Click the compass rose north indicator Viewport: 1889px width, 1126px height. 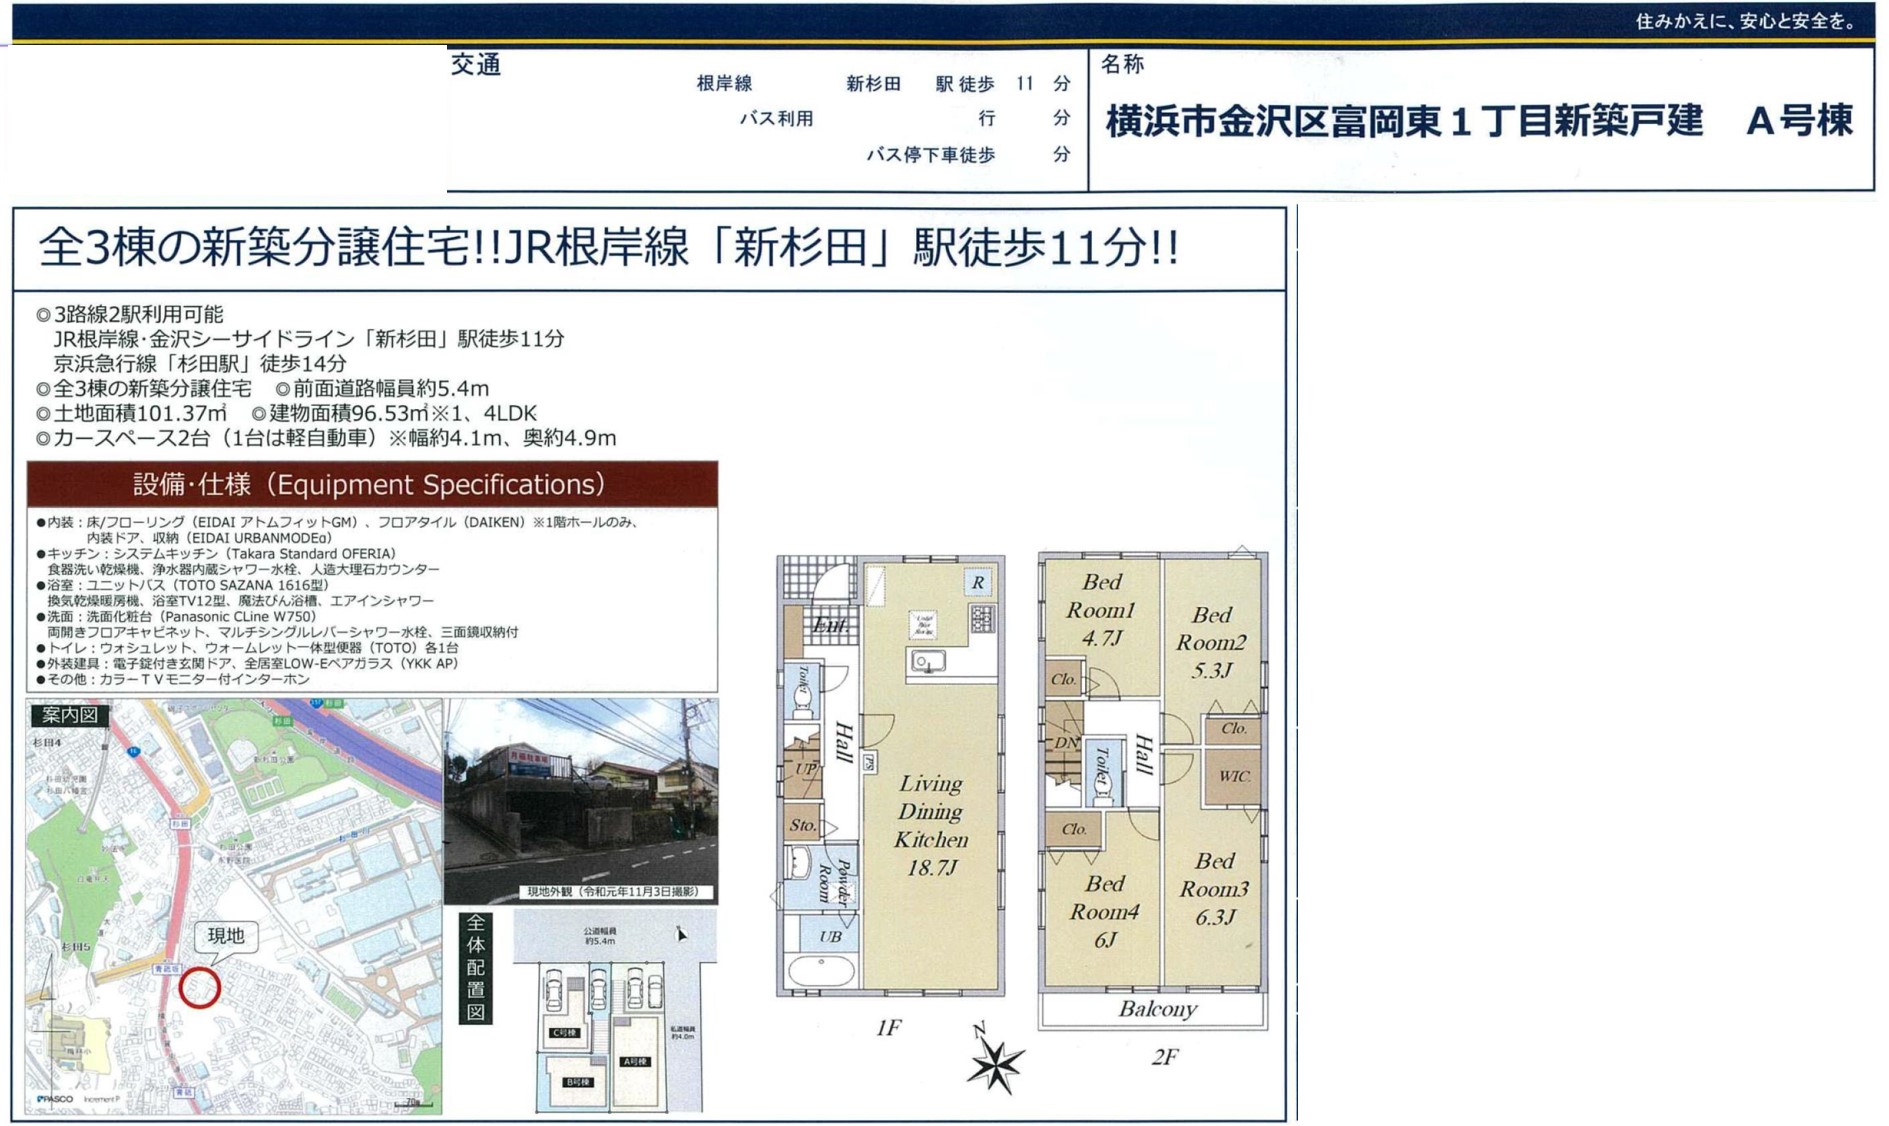(x=994, y=1062)
